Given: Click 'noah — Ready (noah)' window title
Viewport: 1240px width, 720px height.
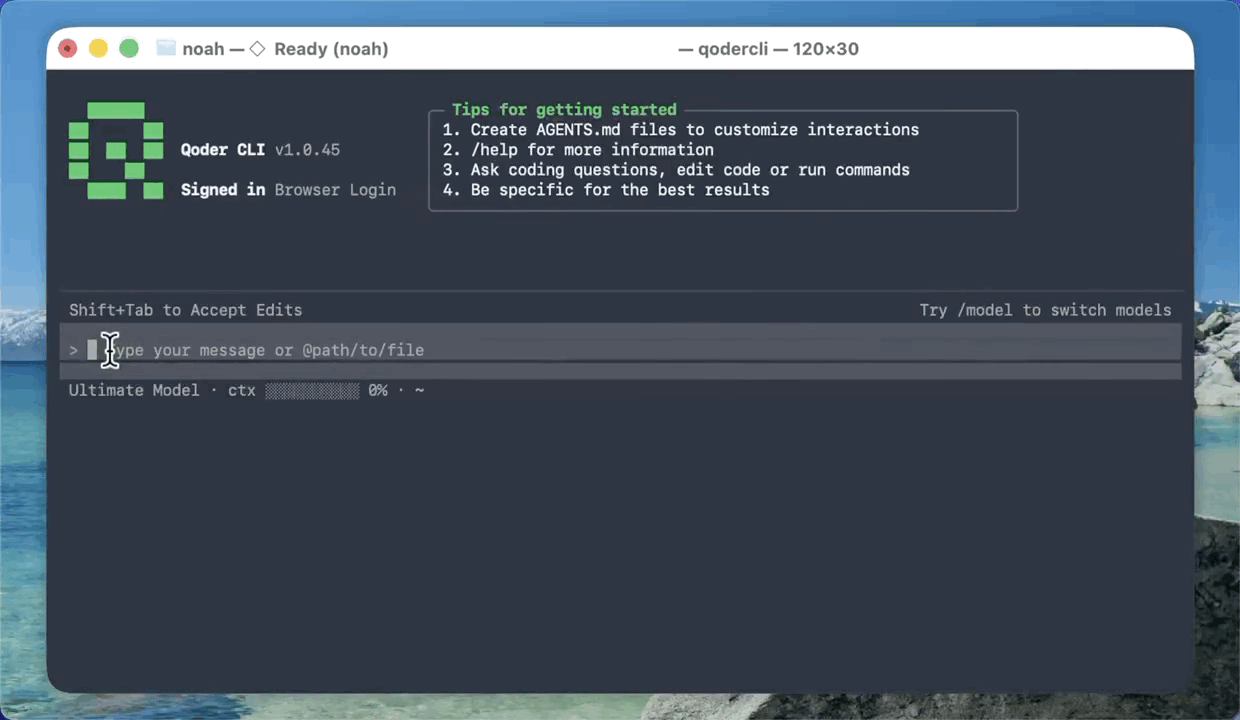Looking at the screenshot, I should pos(285,49).
